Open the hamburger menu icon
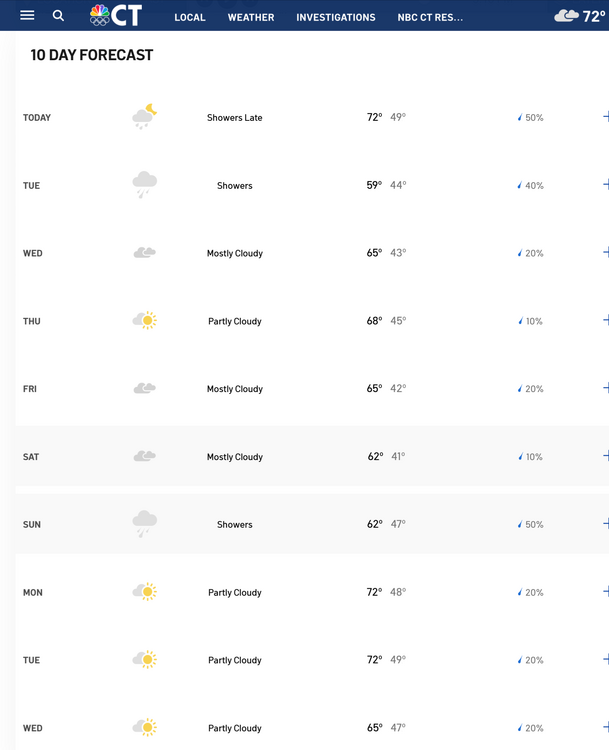Viewport: 609px width, 750px height. [x=27, y=15]
